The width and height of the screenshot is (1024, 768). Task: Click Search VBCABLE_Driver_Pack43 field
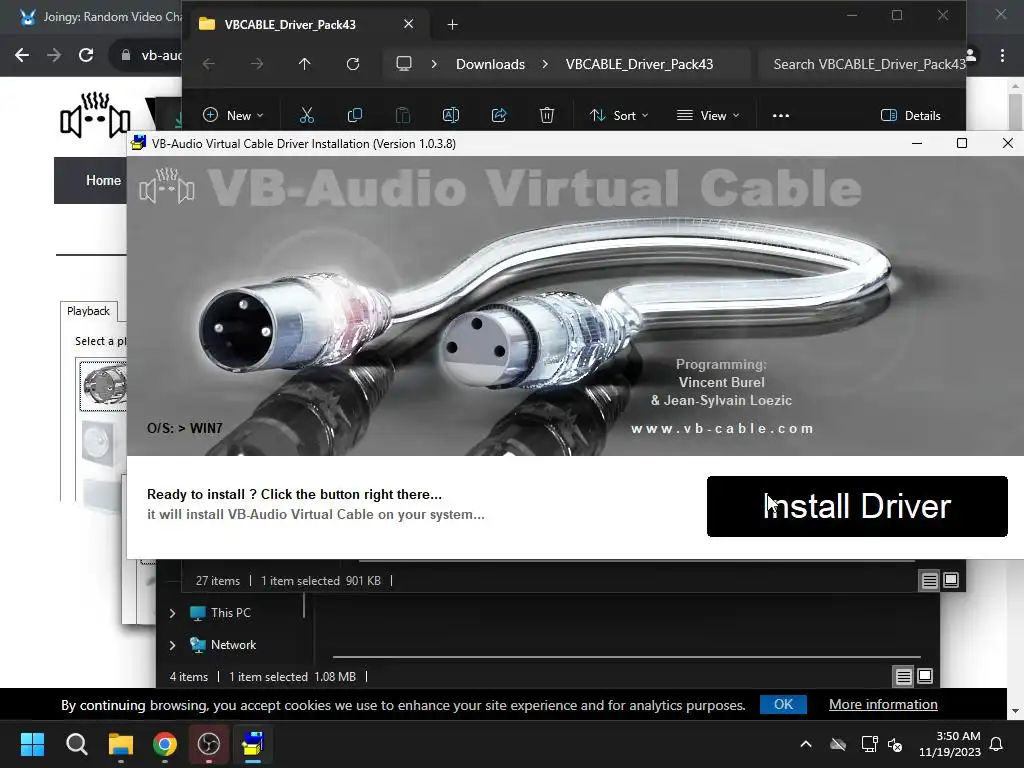pyautogui.click(x=862, y=64)
